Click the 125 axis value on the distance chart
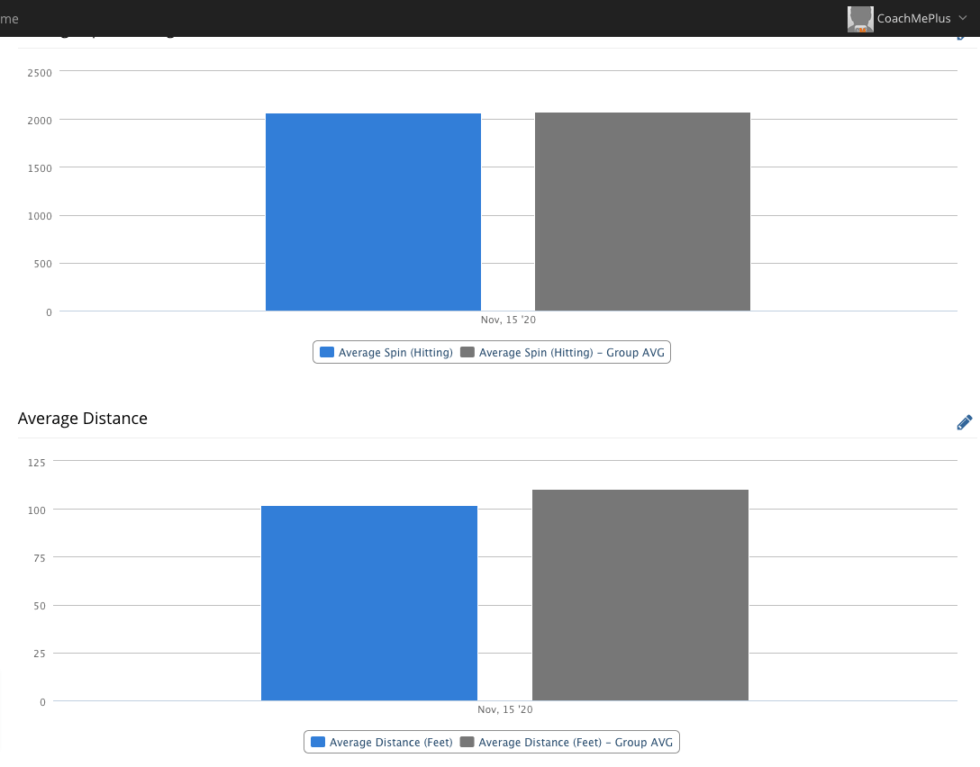Viewport: 980px width, 767px height. tap(36, 463)
